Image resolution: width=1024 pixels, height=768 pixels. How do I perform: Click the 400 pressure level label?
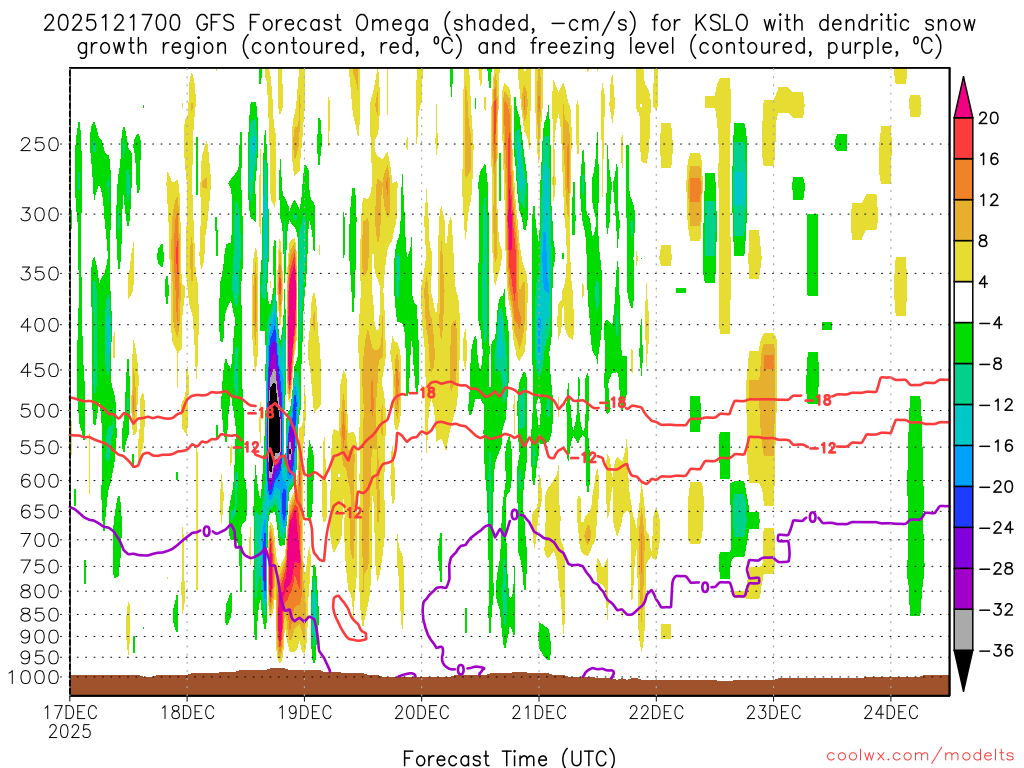click(x=40, y=325)
